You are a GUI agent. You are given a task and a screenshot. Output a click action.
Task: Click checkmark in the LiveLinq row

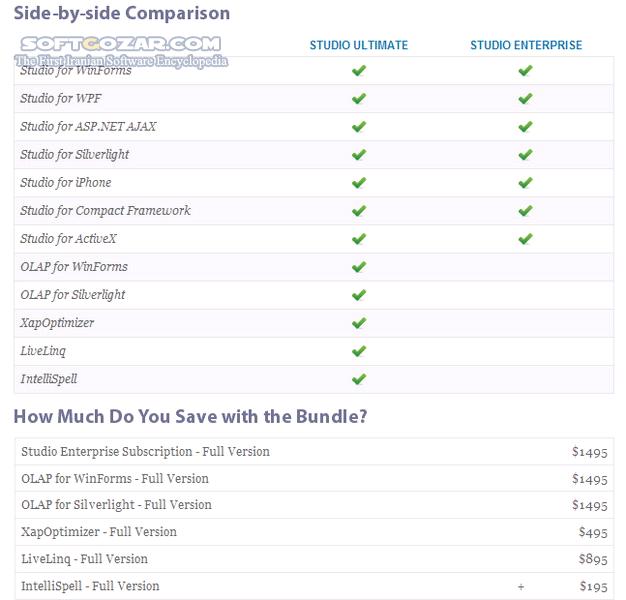click(359, 351)
